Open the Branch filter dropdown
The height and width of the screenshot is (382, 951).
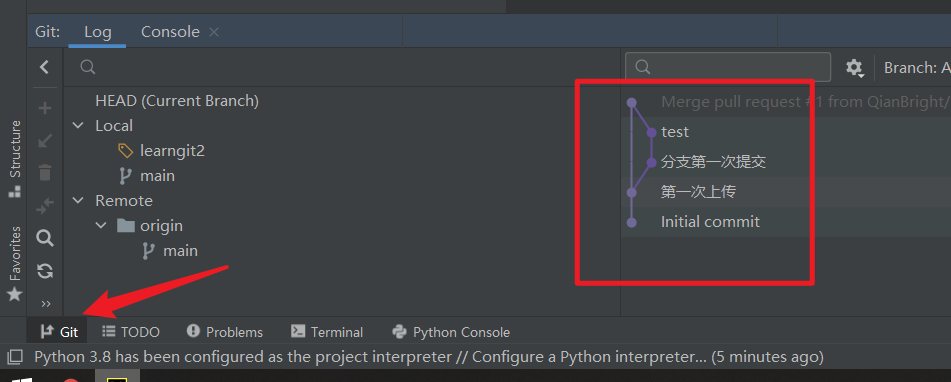click(916, 67)
